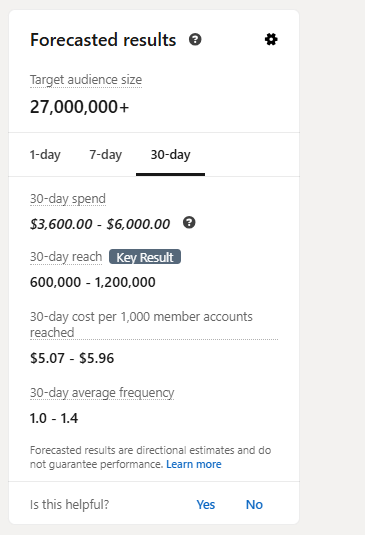Switch to the 7-day tab
Viewport: 365px width, 535px height.
[106, 155]
